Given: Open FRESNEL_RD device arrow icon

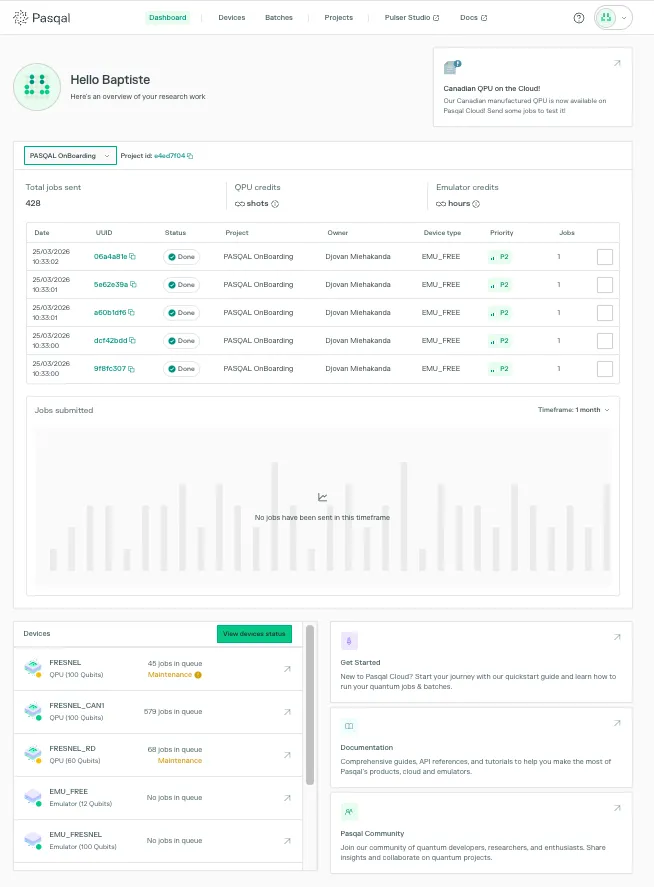Looking at the screenshot, I should 287,755.
